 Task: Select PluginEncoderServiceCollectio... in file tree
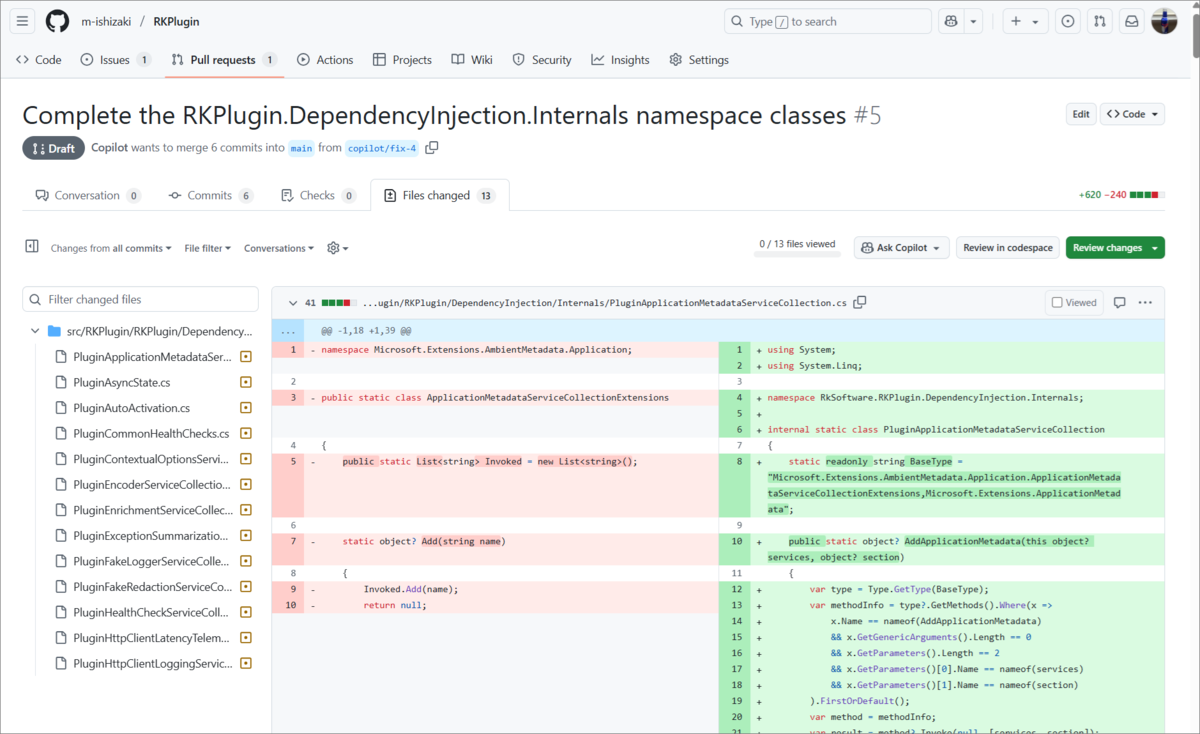tap(152, 484)
